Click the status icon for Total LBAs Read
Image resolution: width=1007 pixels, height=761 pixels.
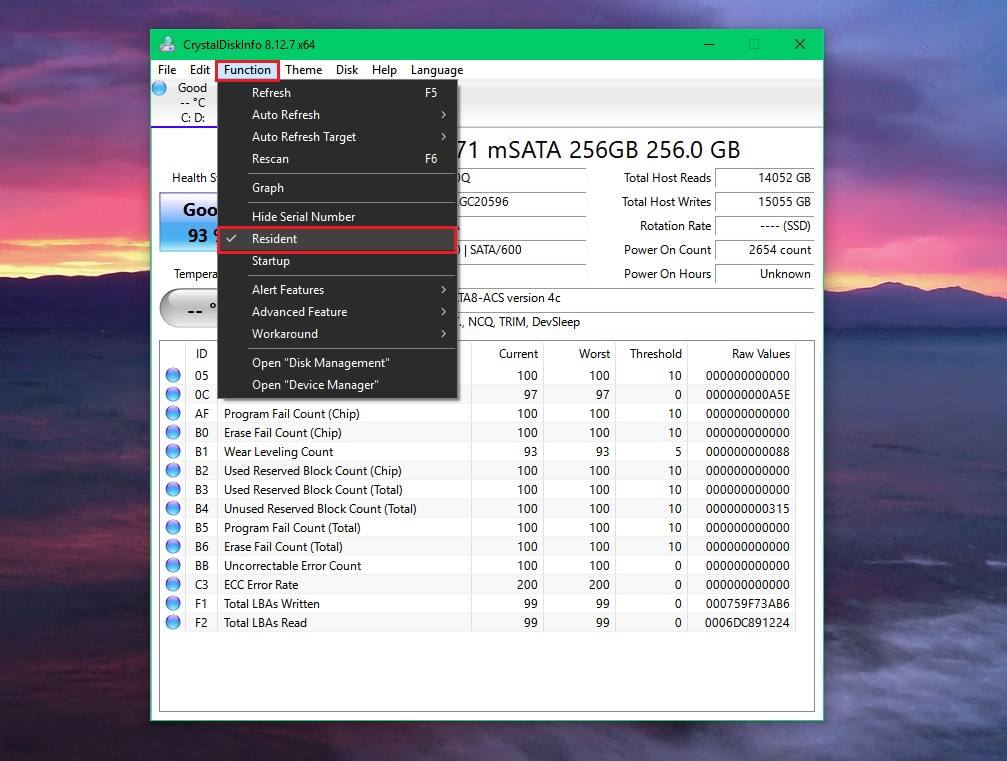pyautogui.click(x=173, y=623)
